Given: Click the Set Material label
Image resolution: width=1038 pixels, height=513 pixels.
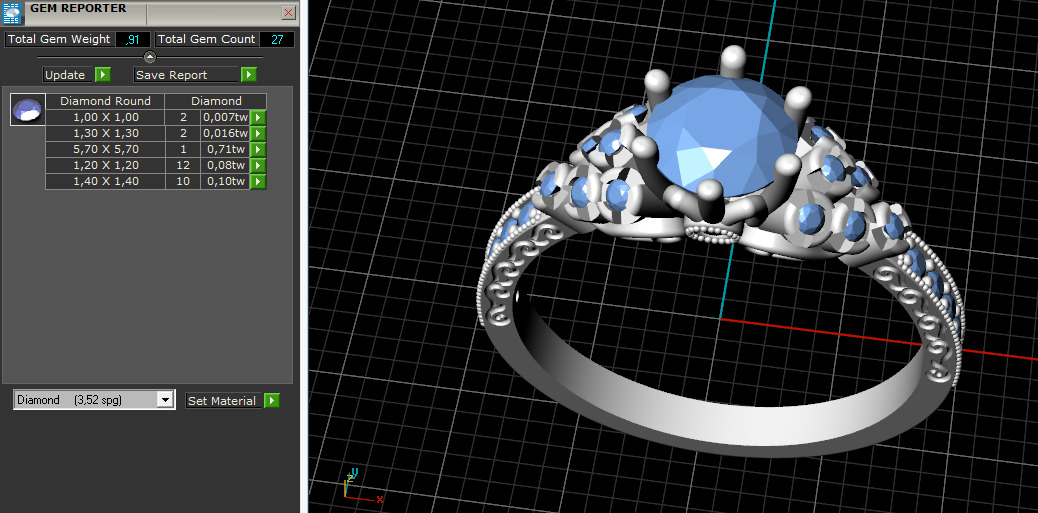Looking at the screenshot, I should [x=224, y=400].
